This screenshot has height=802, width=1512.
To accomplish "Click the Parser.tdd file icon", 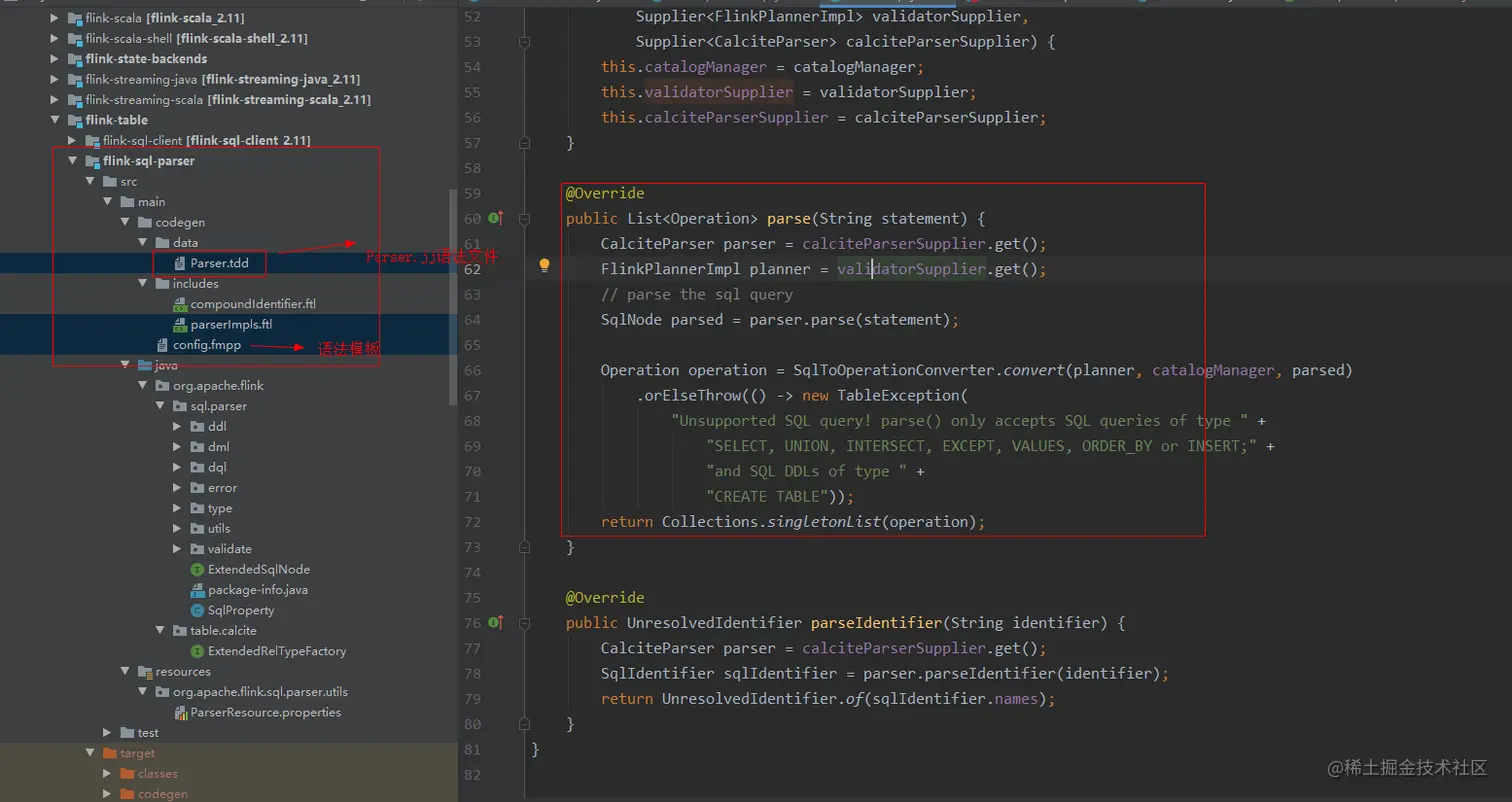I will pos(180,263).
